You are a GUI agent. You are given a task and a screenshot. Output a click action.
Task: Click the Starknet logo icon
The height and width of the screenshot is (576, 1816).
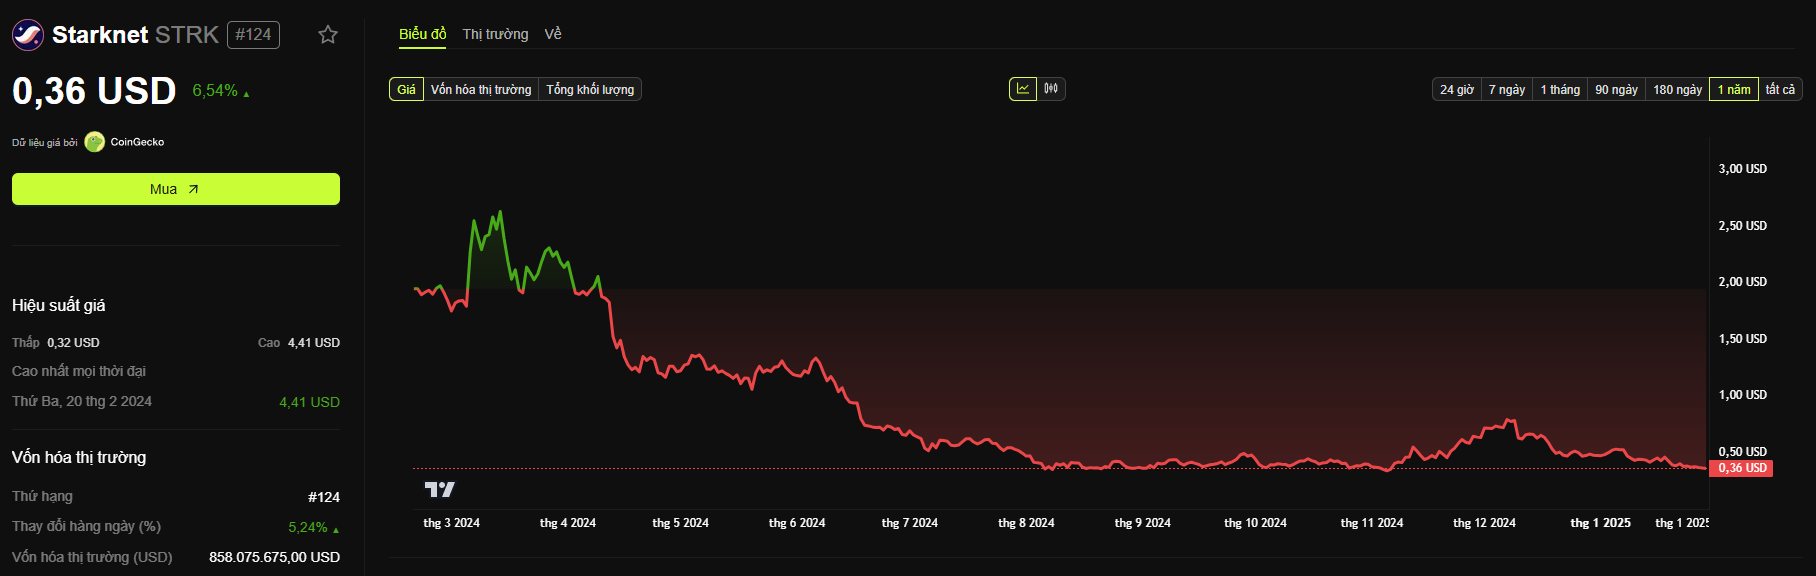pyautogui.click(x=27, y=35)
